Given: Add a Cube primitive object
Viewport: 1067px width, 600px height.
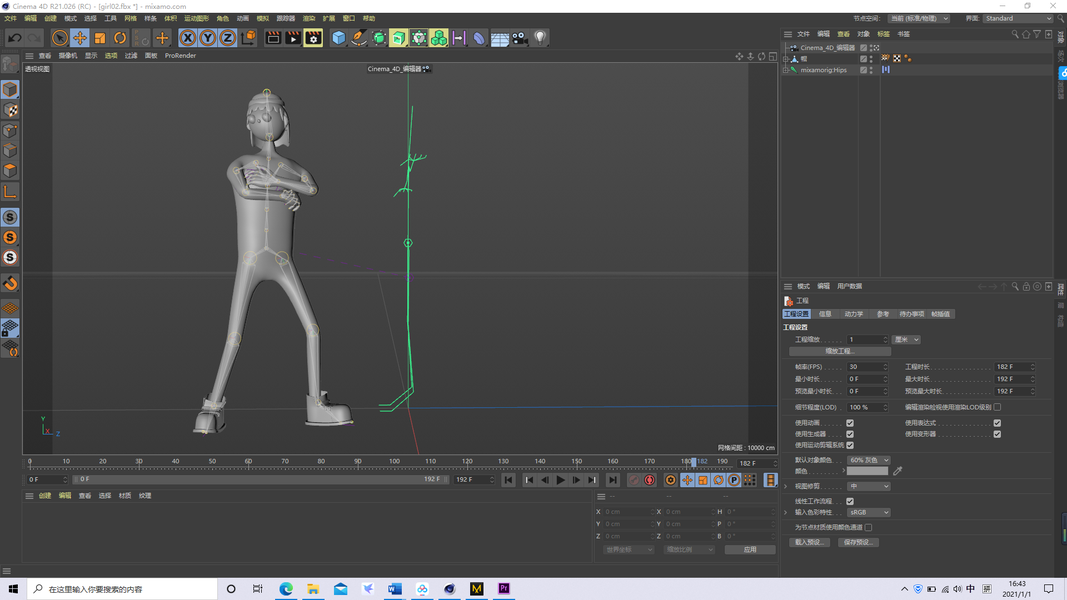Looking at the screenshot, I should (x=338, y=38).
